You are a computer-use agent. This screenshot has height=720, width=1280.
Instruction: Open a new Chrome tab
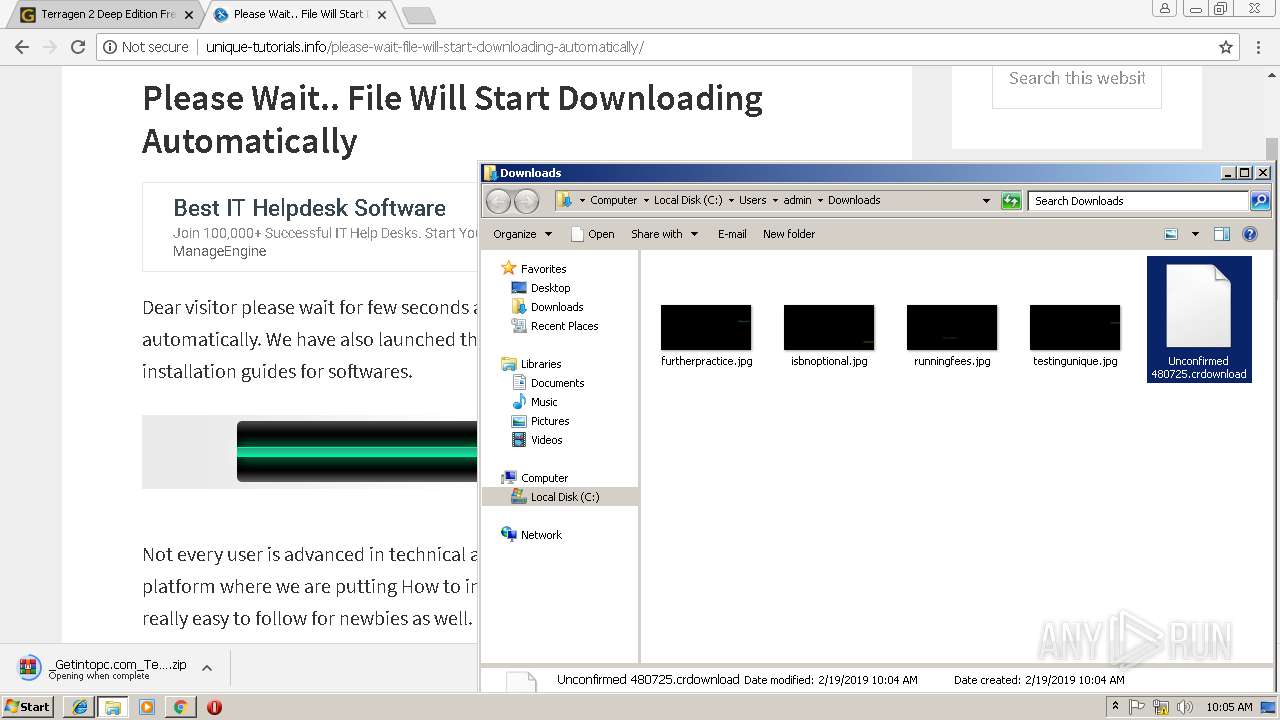click(x=418, y=15)
